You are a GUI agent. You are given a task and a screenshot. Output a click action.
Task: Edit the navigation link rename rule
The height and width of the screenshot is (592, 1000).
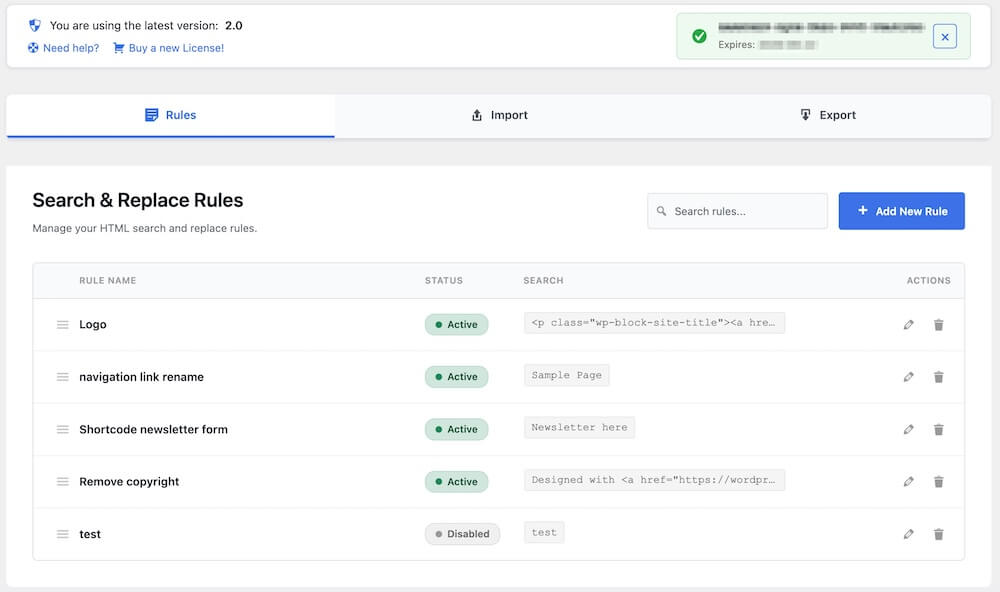point(908,377)
